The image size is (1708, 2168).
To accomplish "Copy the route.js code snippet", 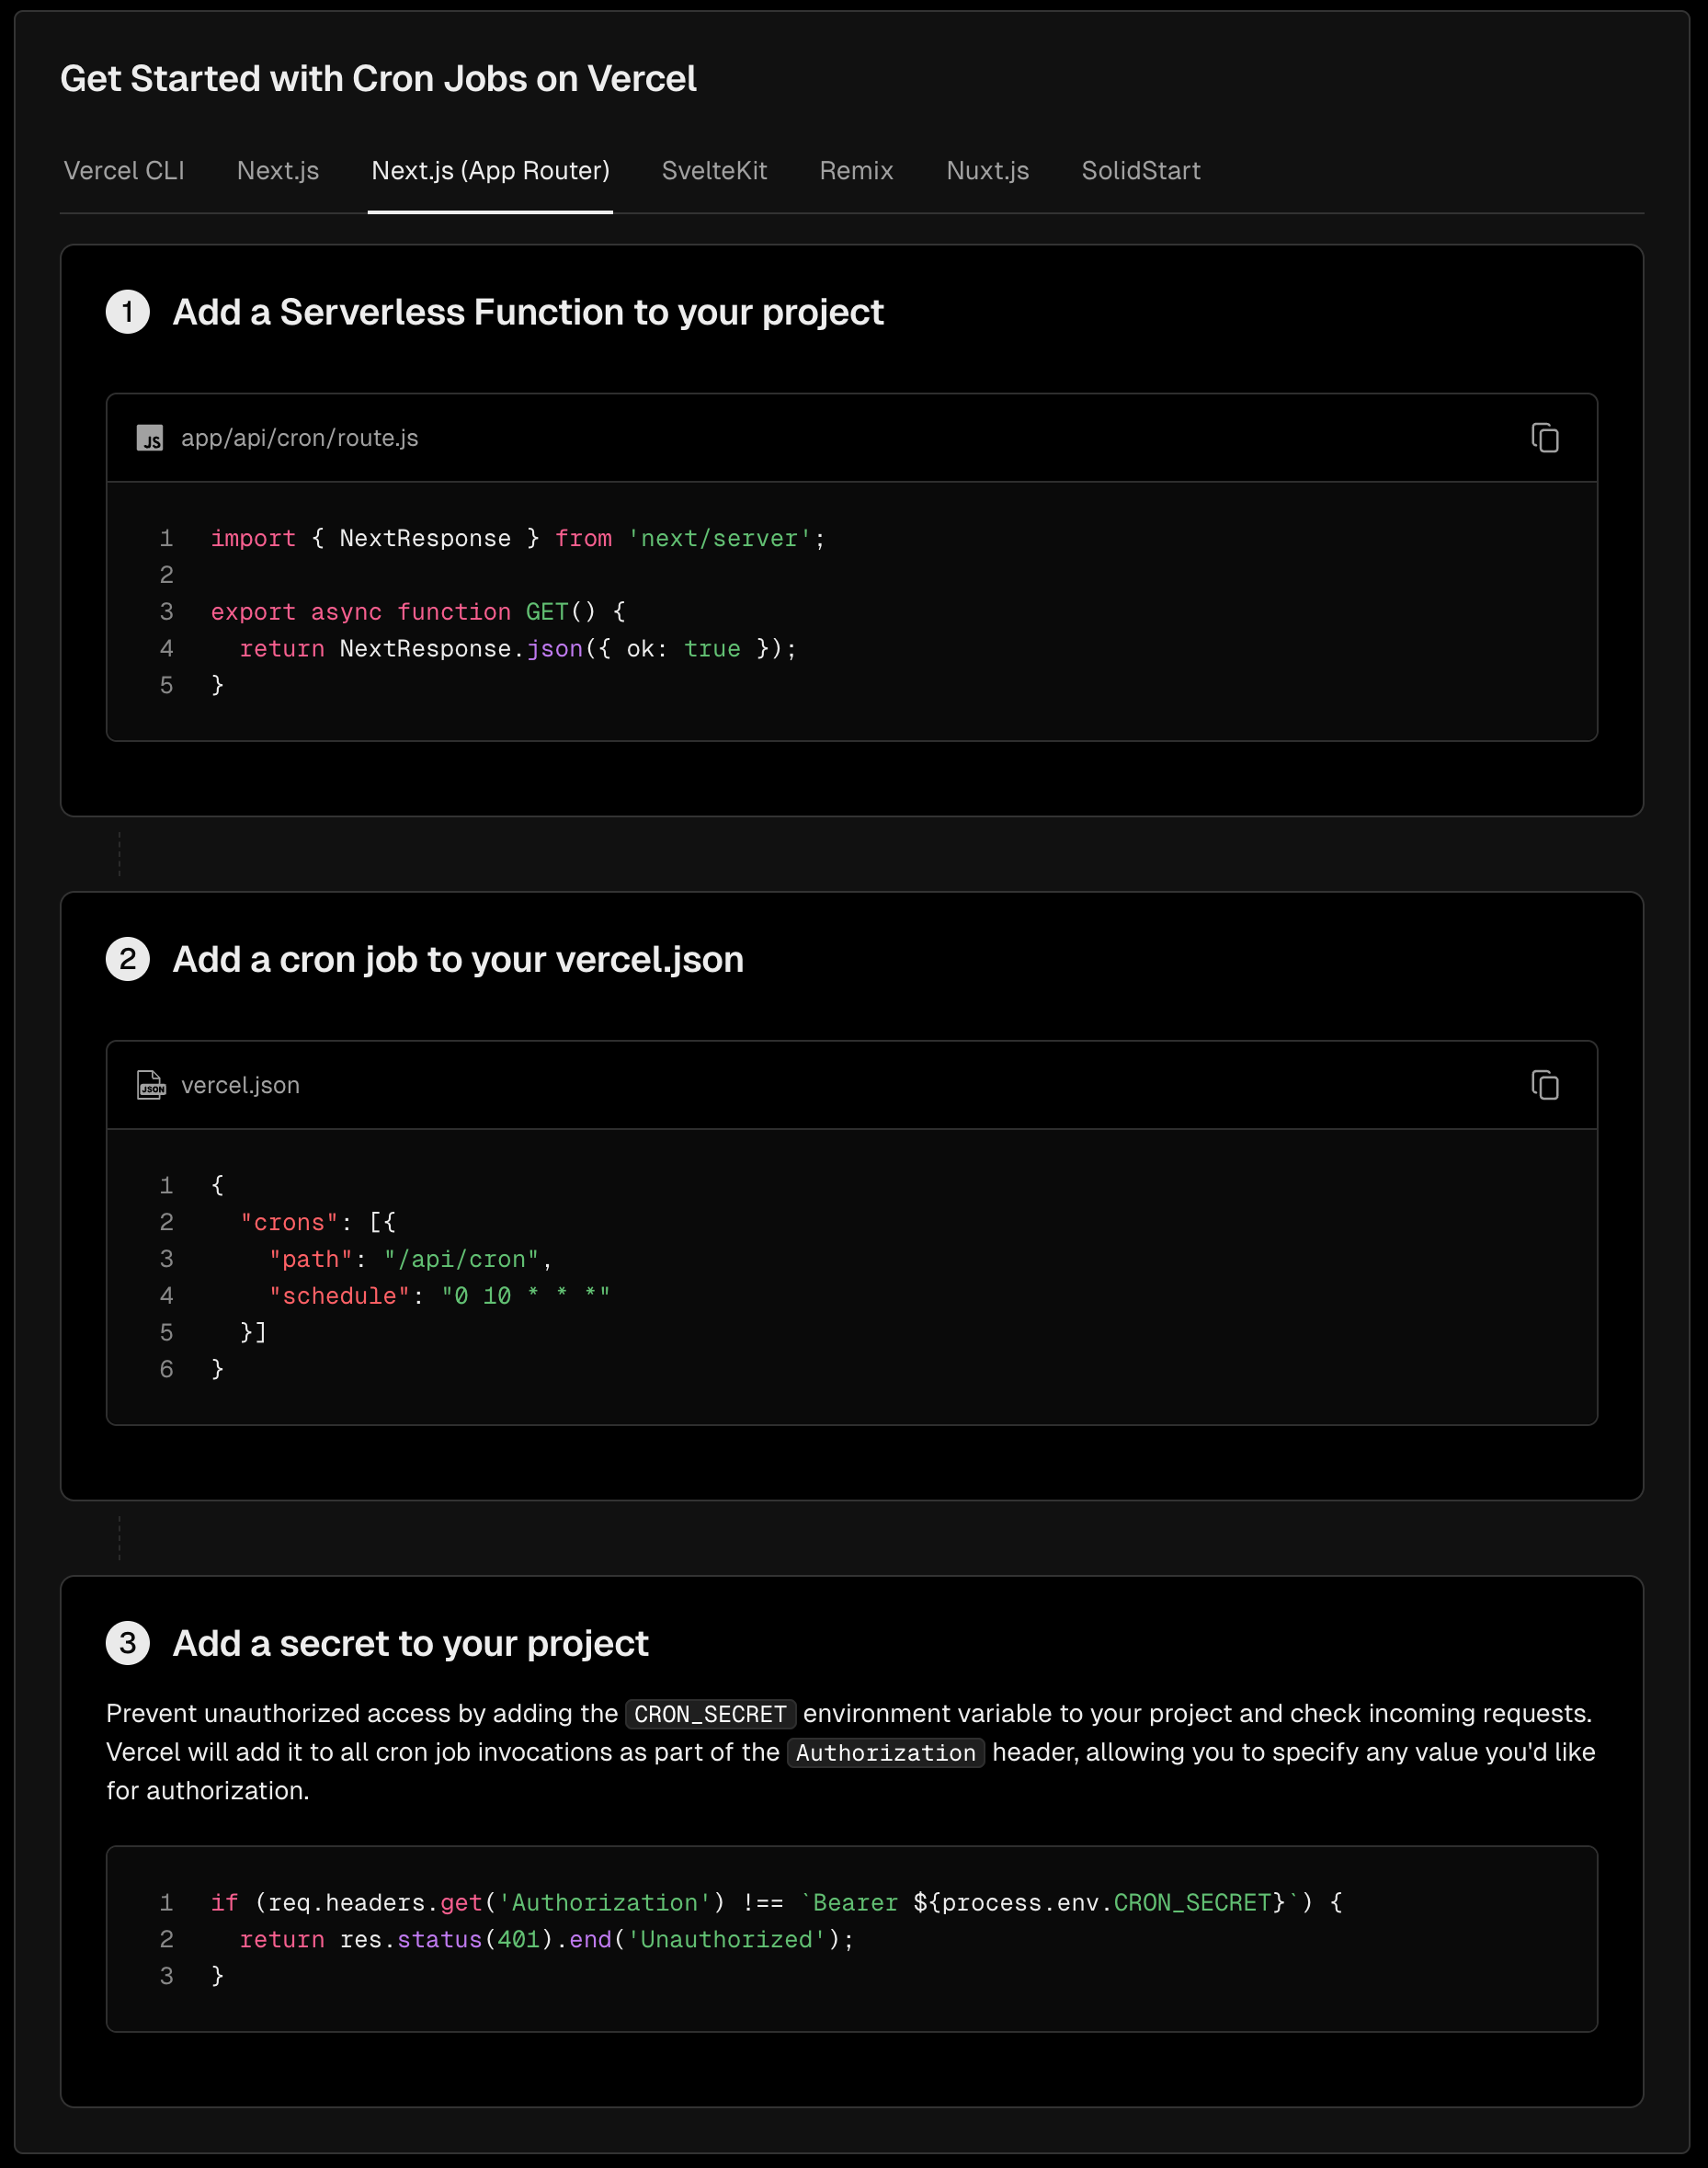I will pyautogui.click(x=1544, y=438).
